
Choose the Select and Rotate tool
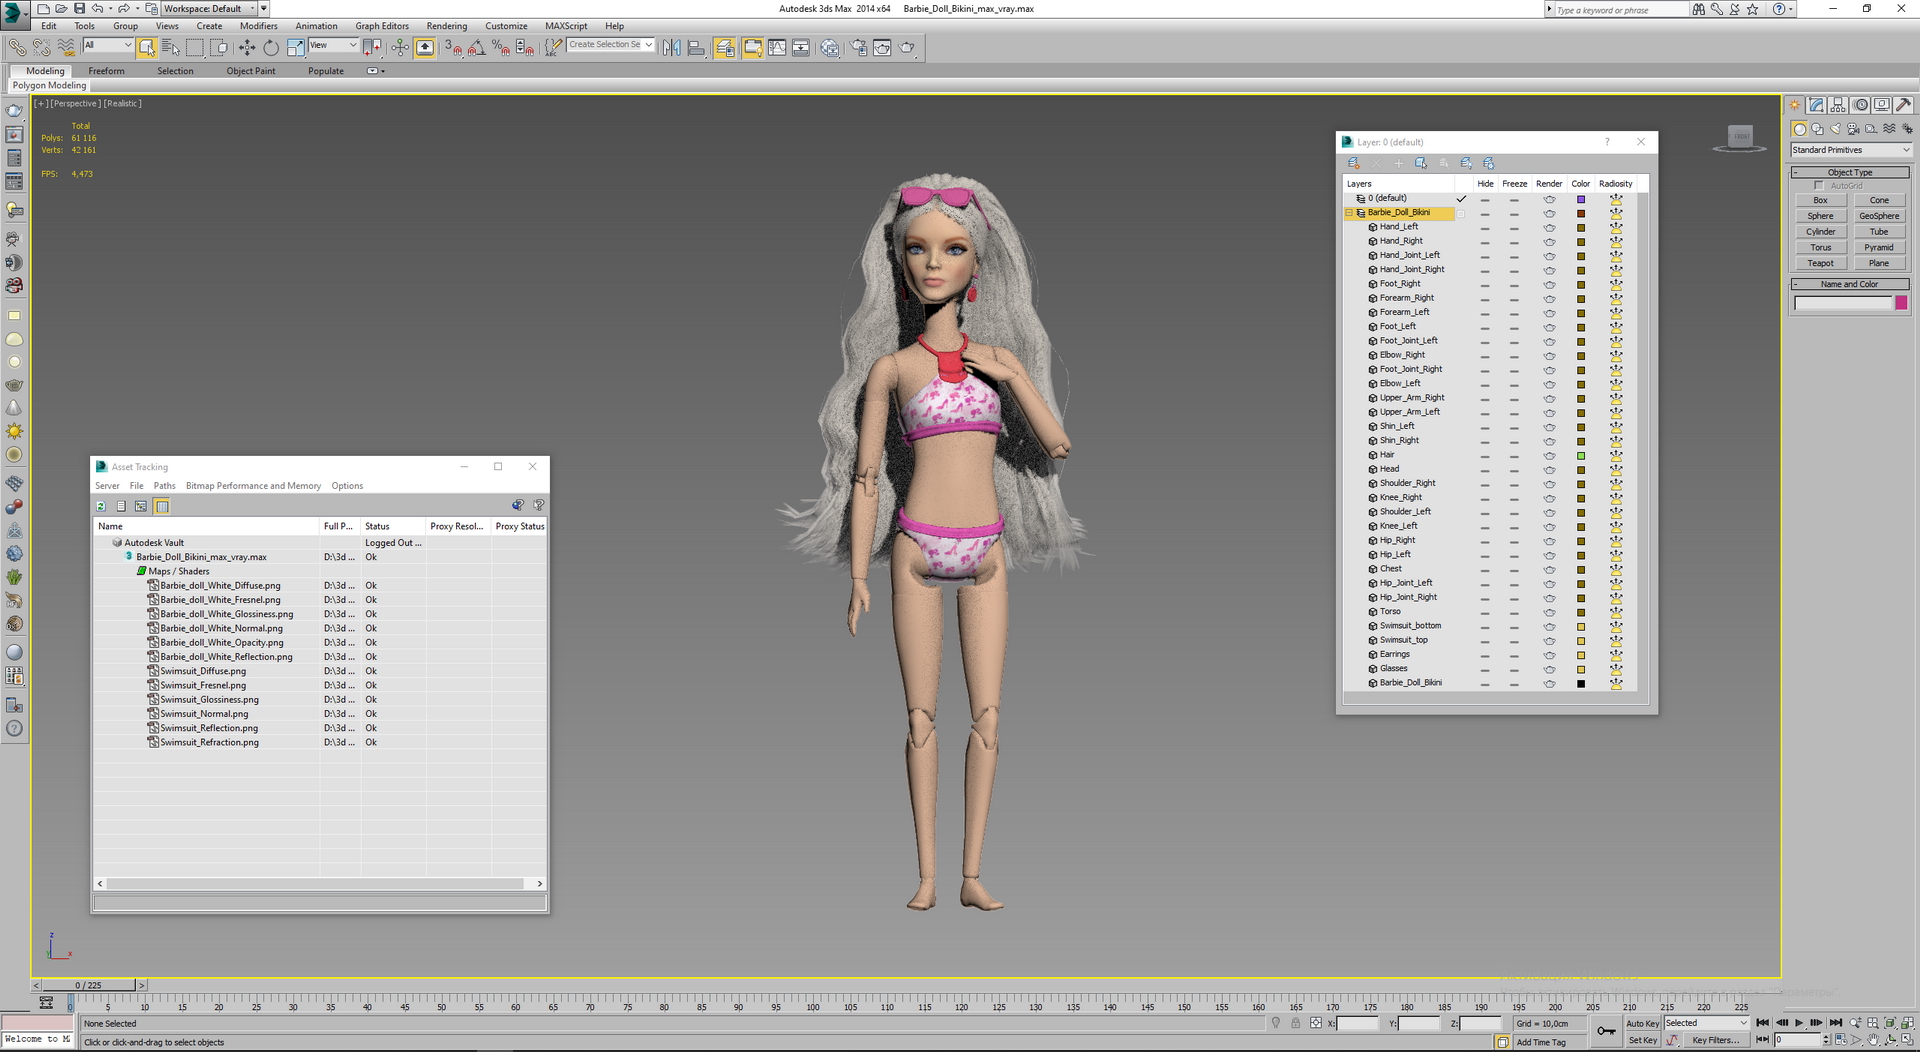pos(271,47)
